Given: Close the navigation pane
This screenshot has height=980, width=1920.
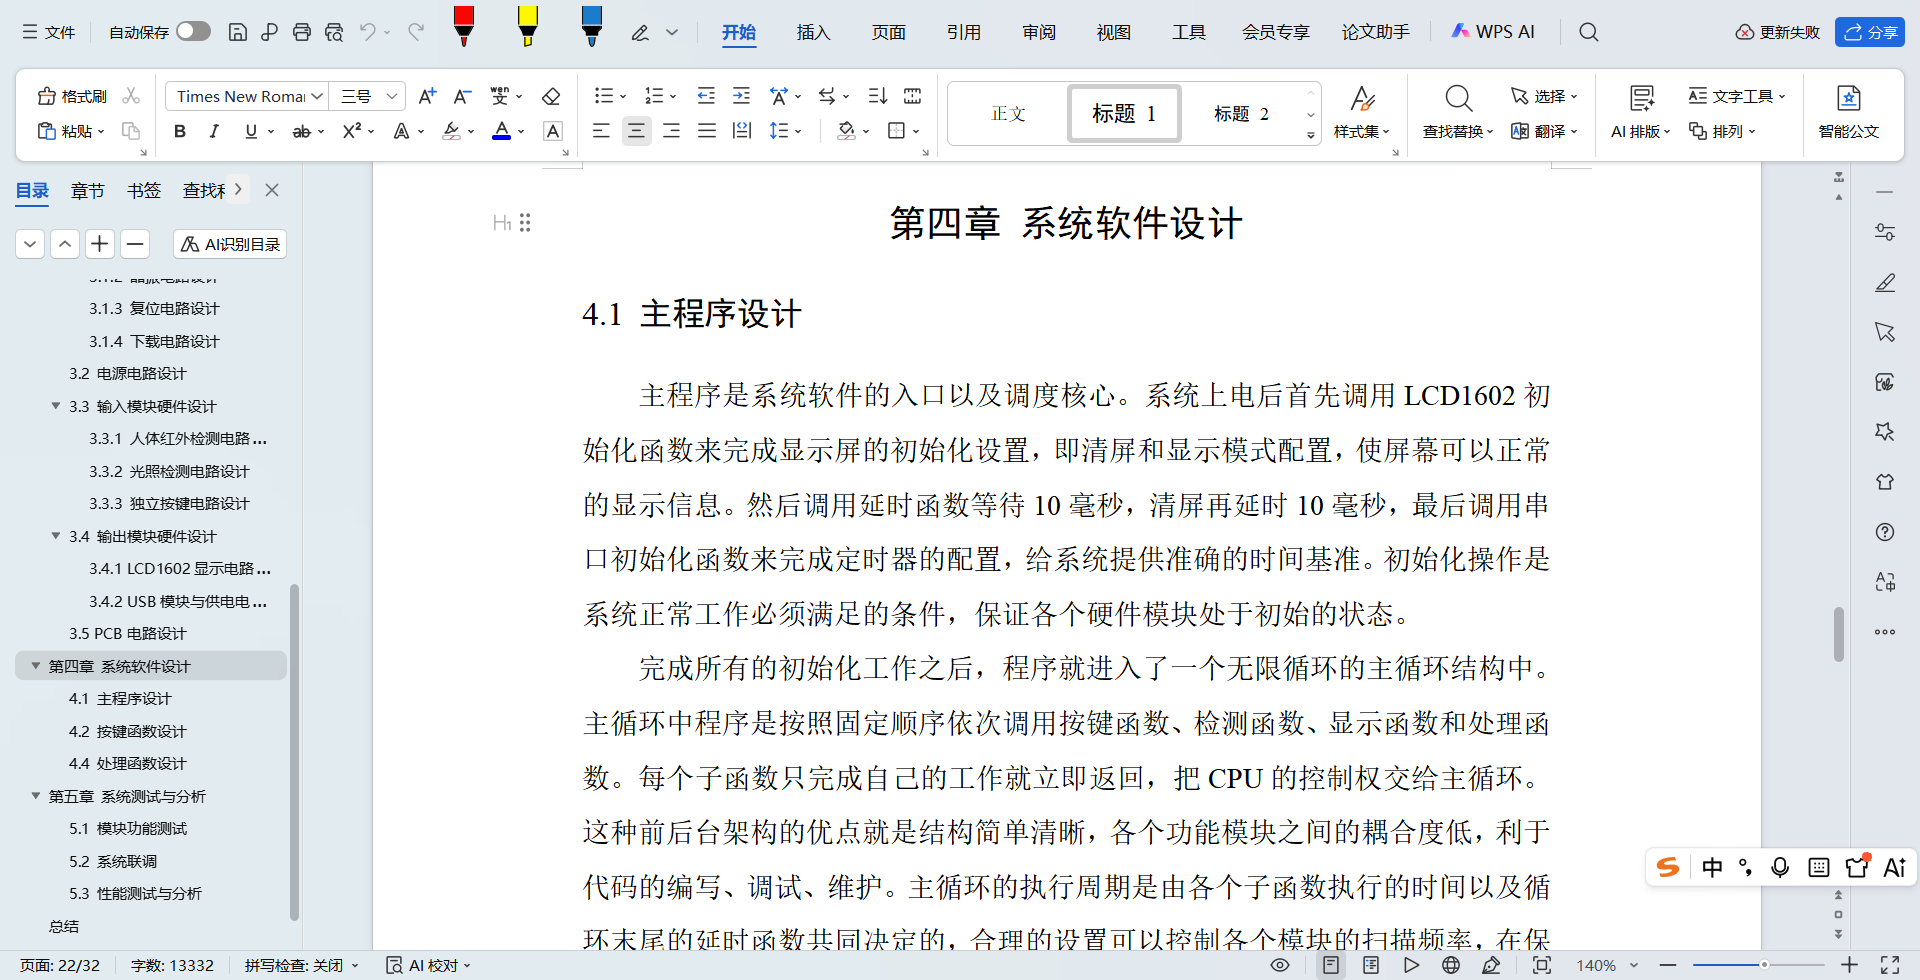Looking at the screenshot, I should 271,190.
